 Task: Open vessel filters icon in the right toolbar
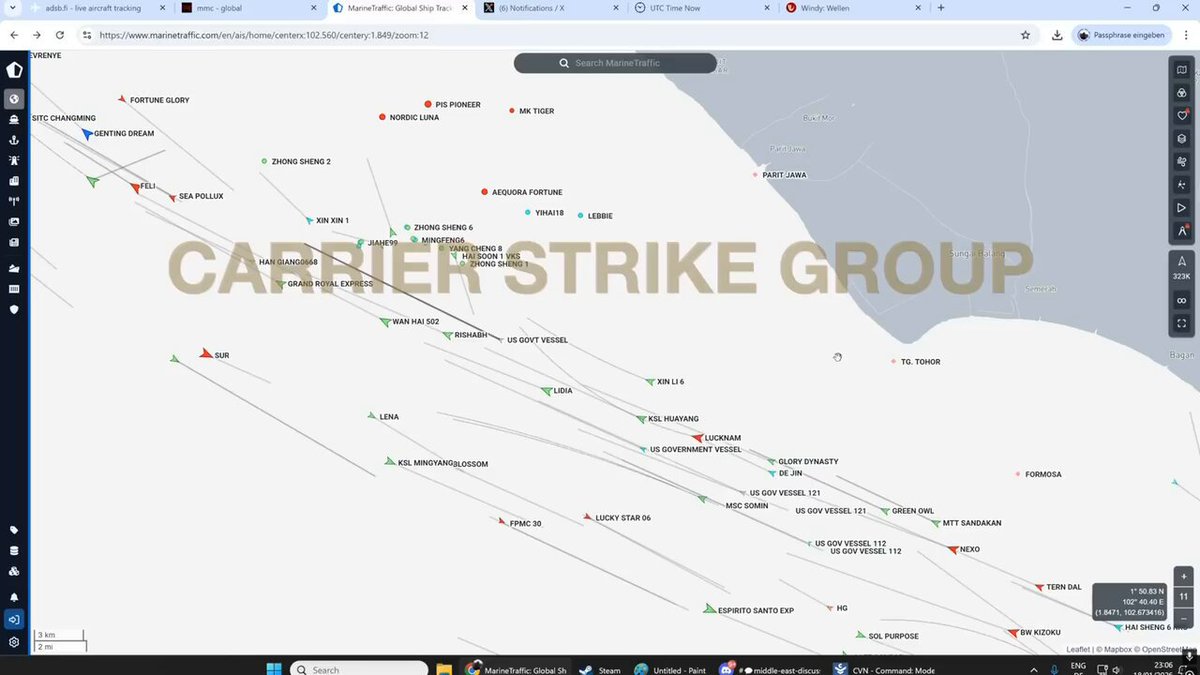click(x=1181, y=93)
